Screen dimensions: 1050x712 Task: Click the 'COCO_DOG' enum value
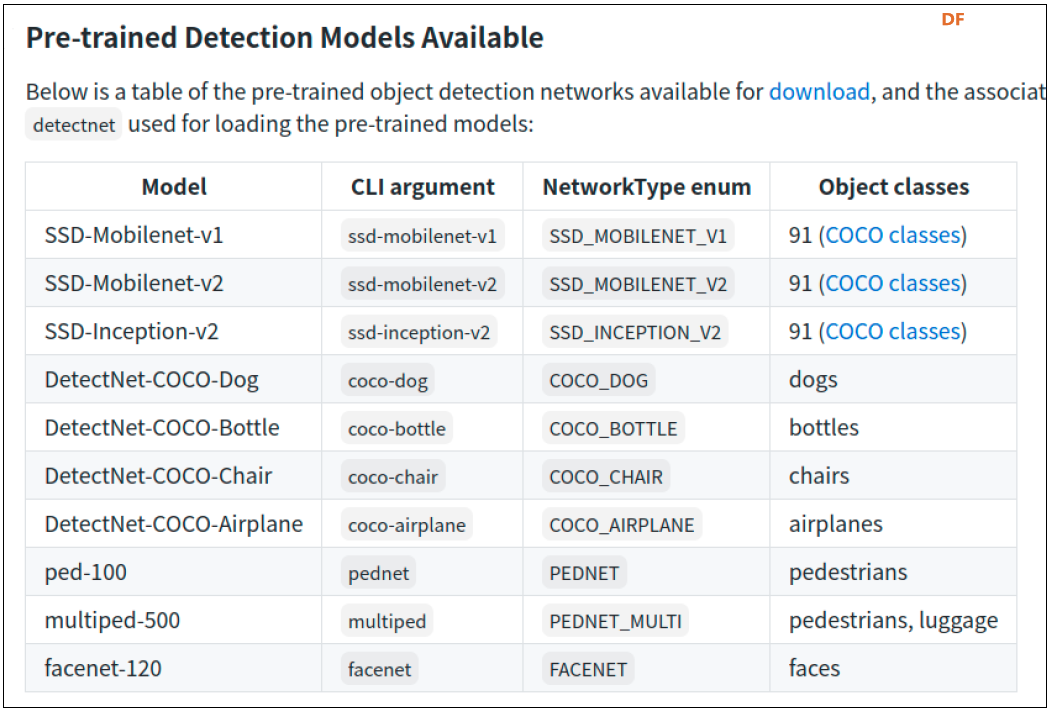599,380
